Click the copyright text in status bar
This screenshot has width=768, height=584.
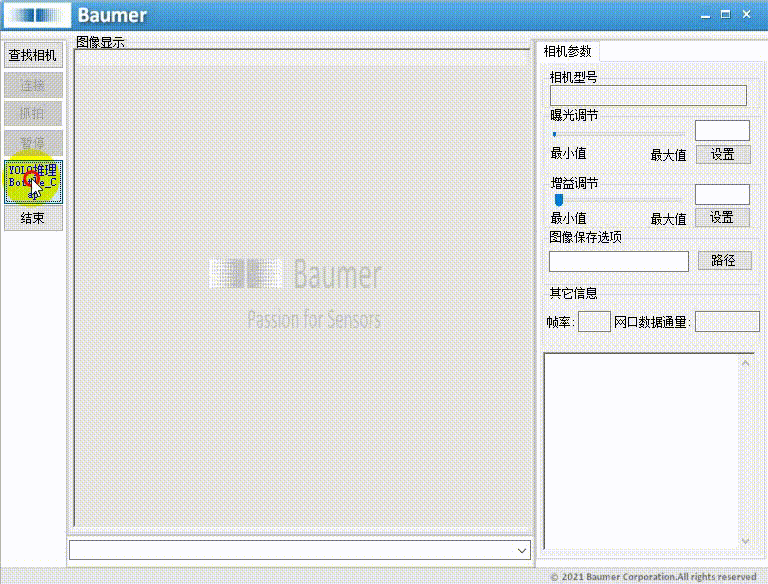[653, 577]
